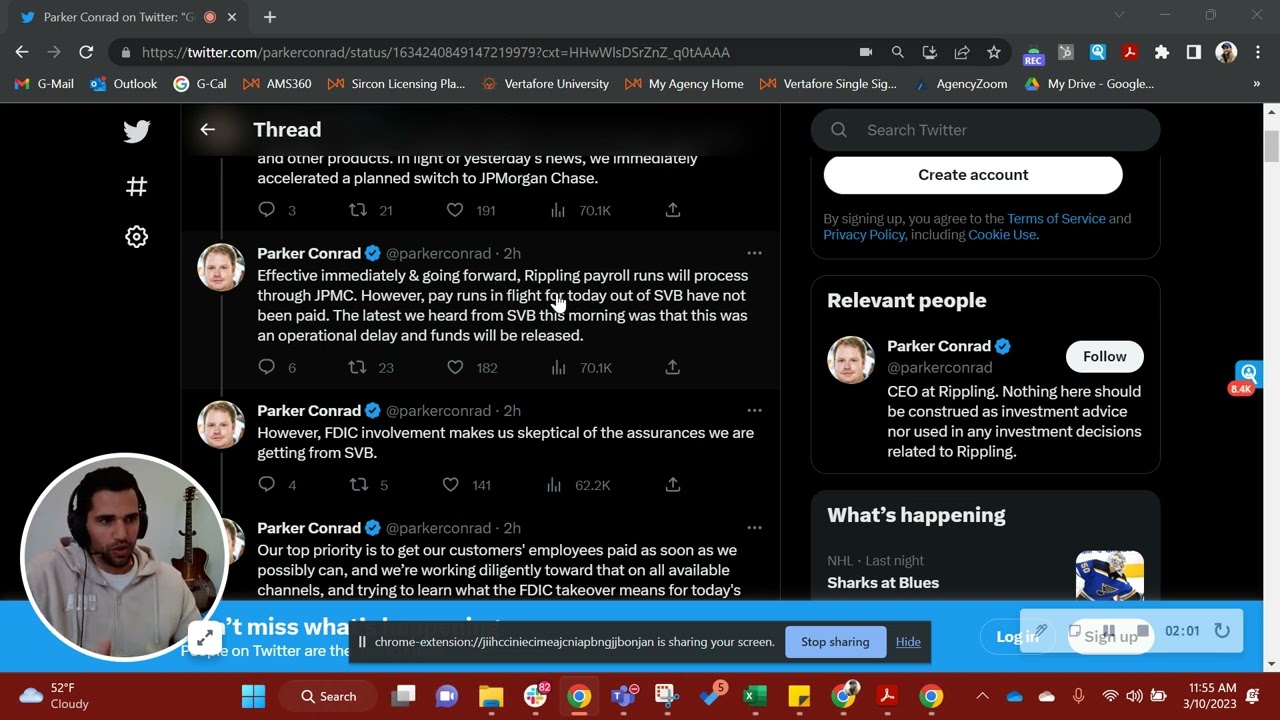
Task: Open the Explore hashtag icon
Action: pyautogui.click(x=137, y=186)
